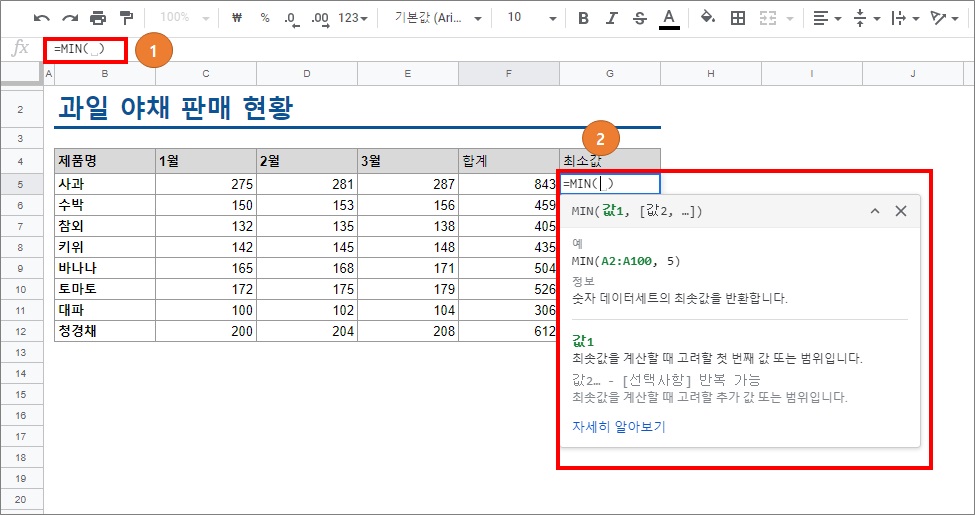Collapse the MIN function help popup
This screenshot has height=515, width=975.
tap(875, 211)
